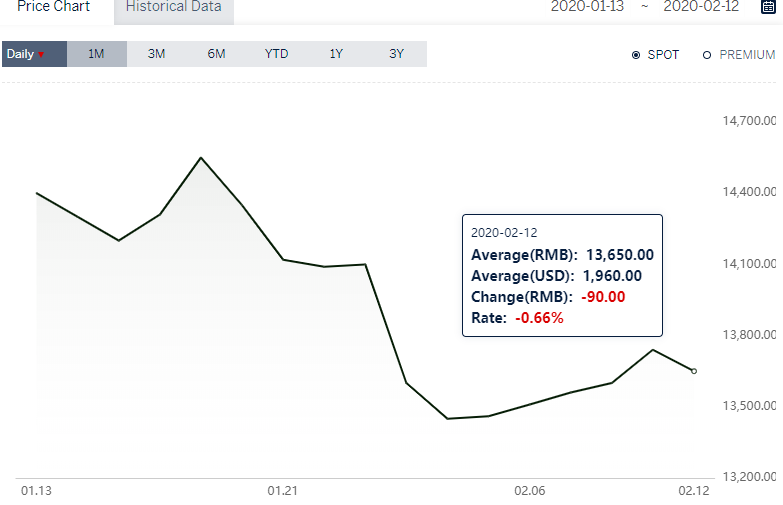Click the 02.06 x-axis date label
Screen dimensions: 783x505
coord(529,491)
